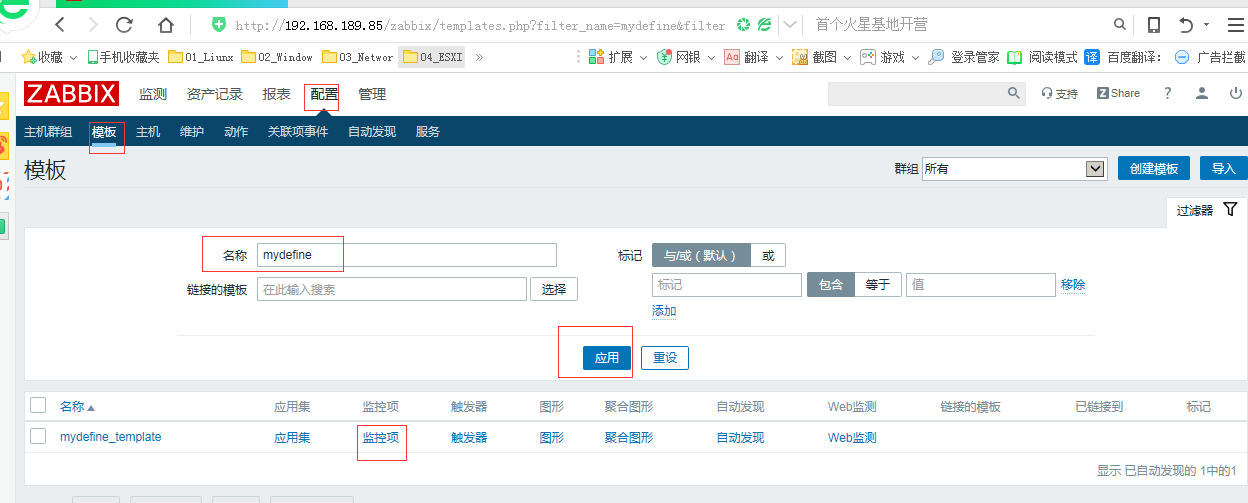This screenshot has width=1248, height=503.
Task: Open the 报表 menu
Action: click(x=276, y=94)
